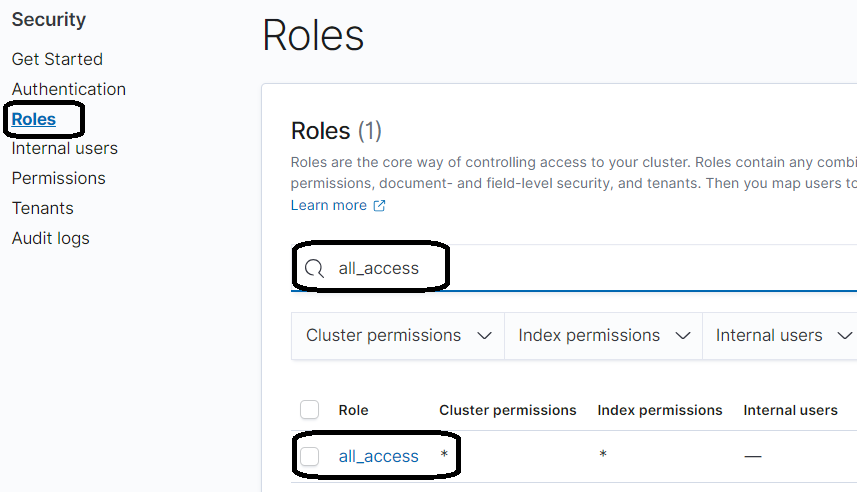This screenshot has height=492, width=857.
Task: Open Get Started in Security sidebar
Action: click(57, 59)
